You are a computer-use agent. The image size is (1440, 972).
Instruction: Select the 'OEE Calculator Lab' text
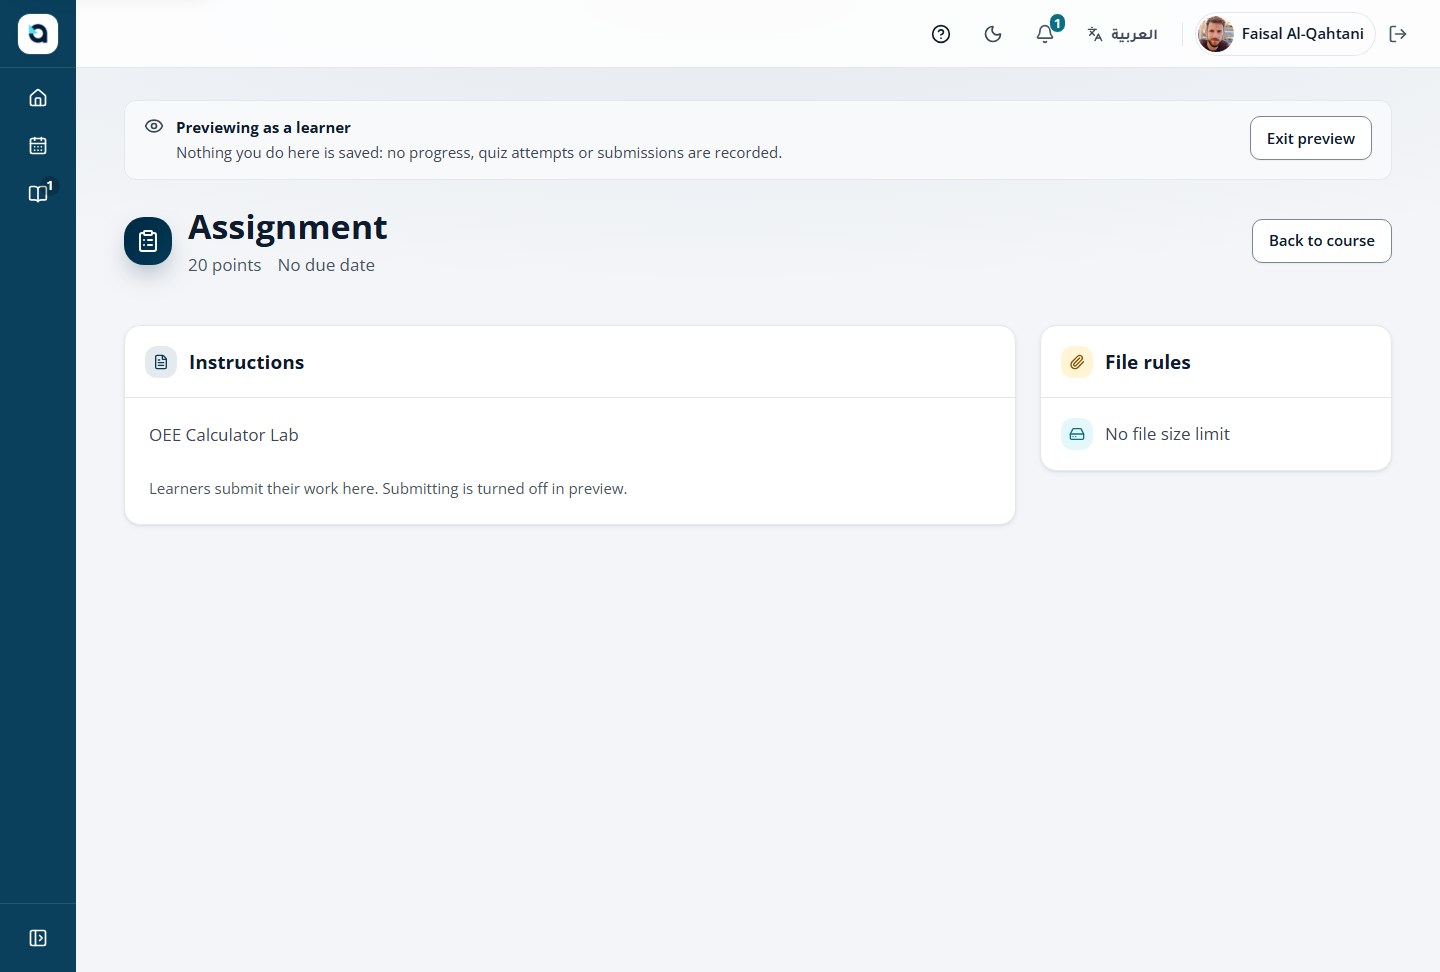point(224,435)
